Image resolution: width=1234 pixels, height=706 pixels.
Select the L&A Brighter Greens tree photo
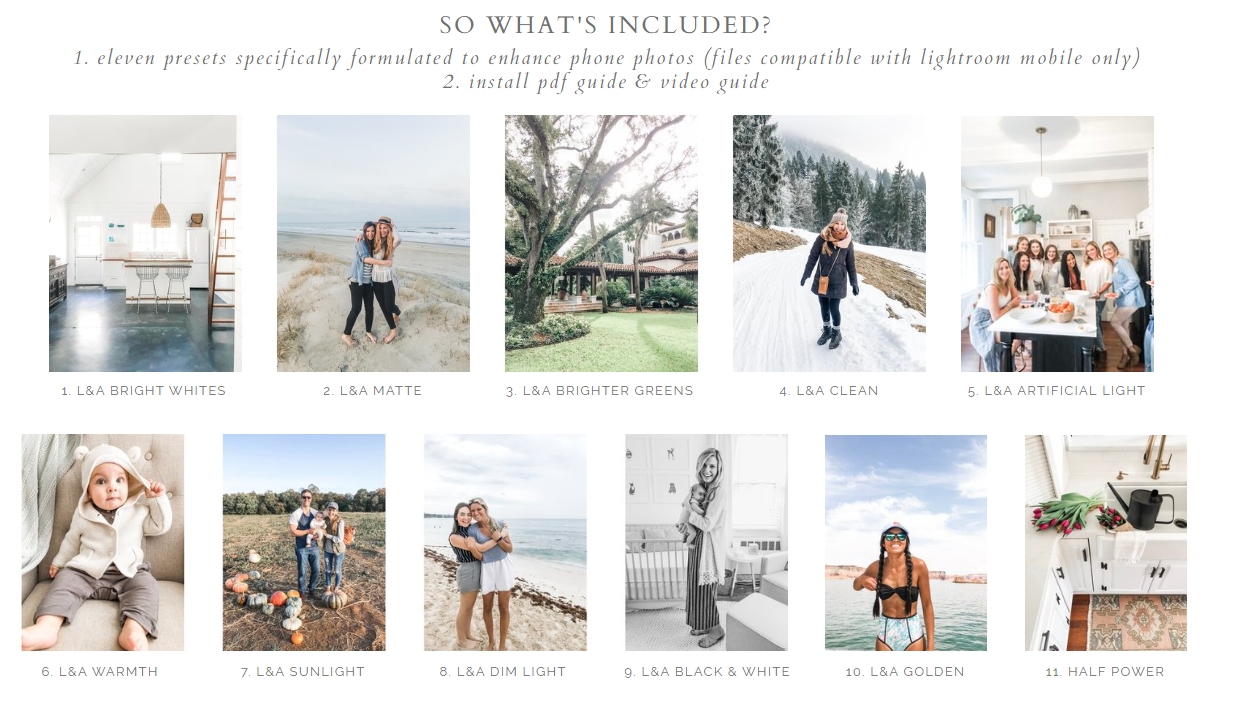point(601,243)
